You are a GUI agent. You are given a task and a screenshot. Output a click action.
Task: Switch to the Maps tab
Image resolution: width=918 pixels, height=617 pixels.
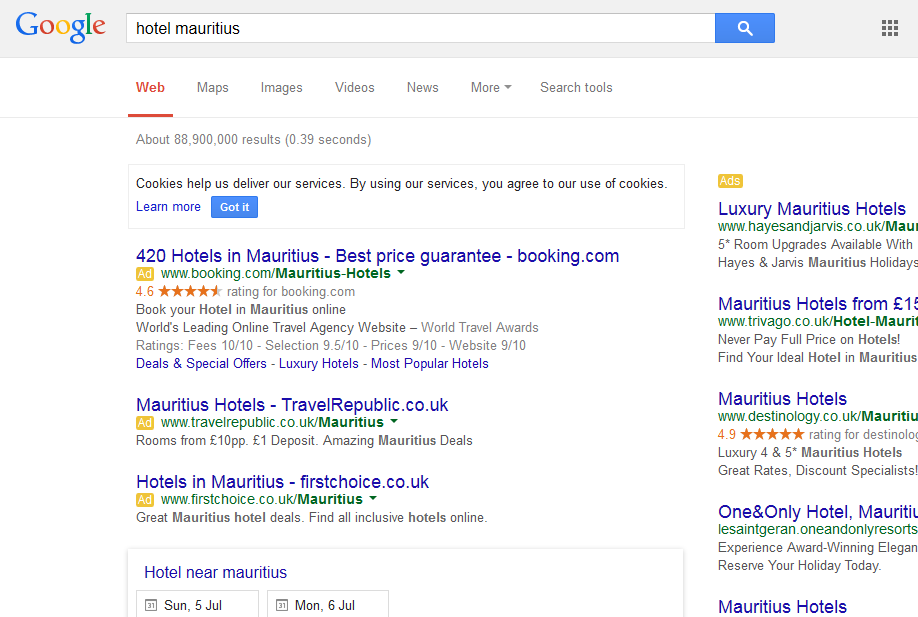[x=213, y=87]
